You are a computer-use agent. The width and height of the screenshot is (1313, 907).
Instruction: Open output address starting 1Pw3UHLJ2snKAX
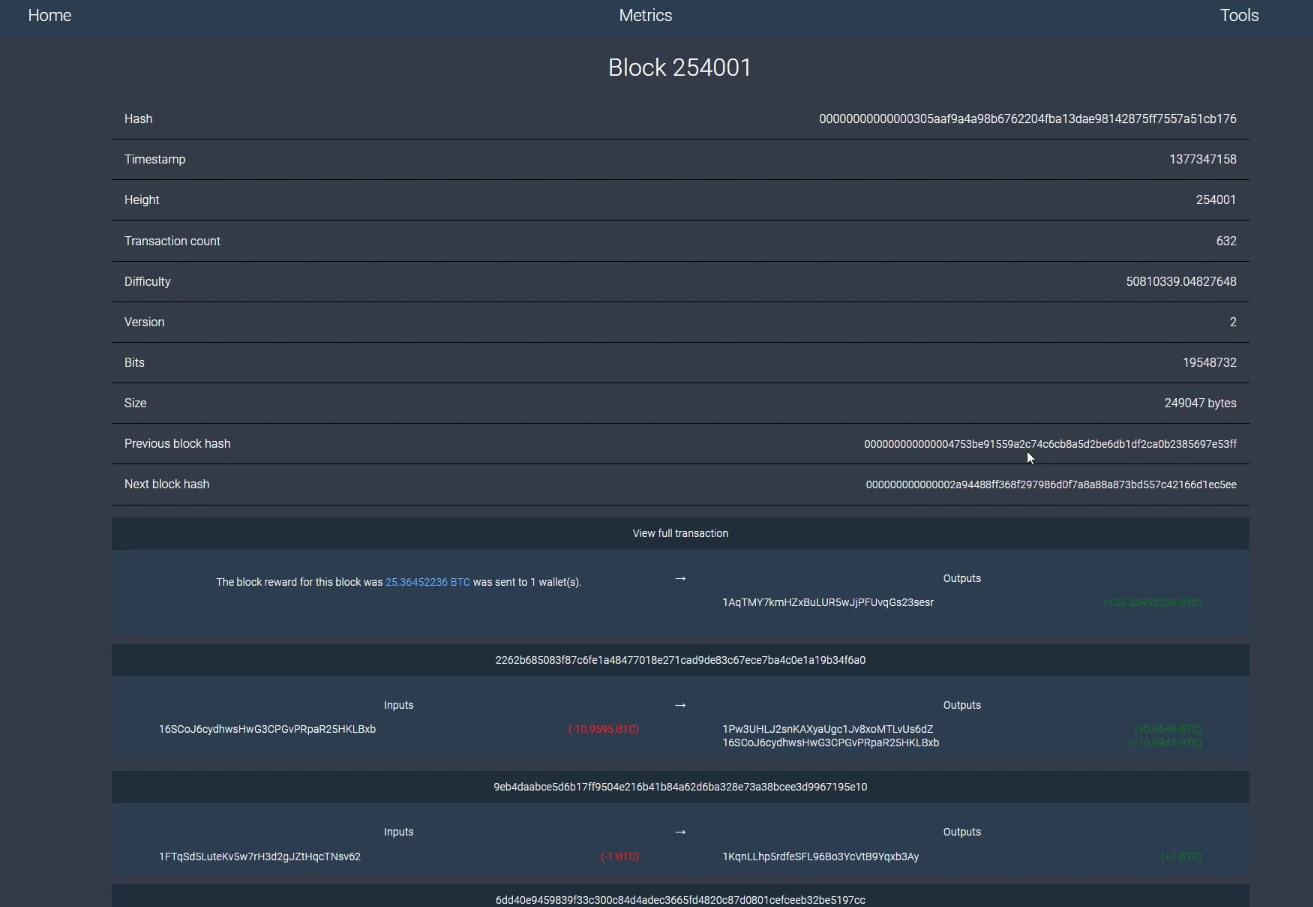pyautogui.click(x=827, y=729)
